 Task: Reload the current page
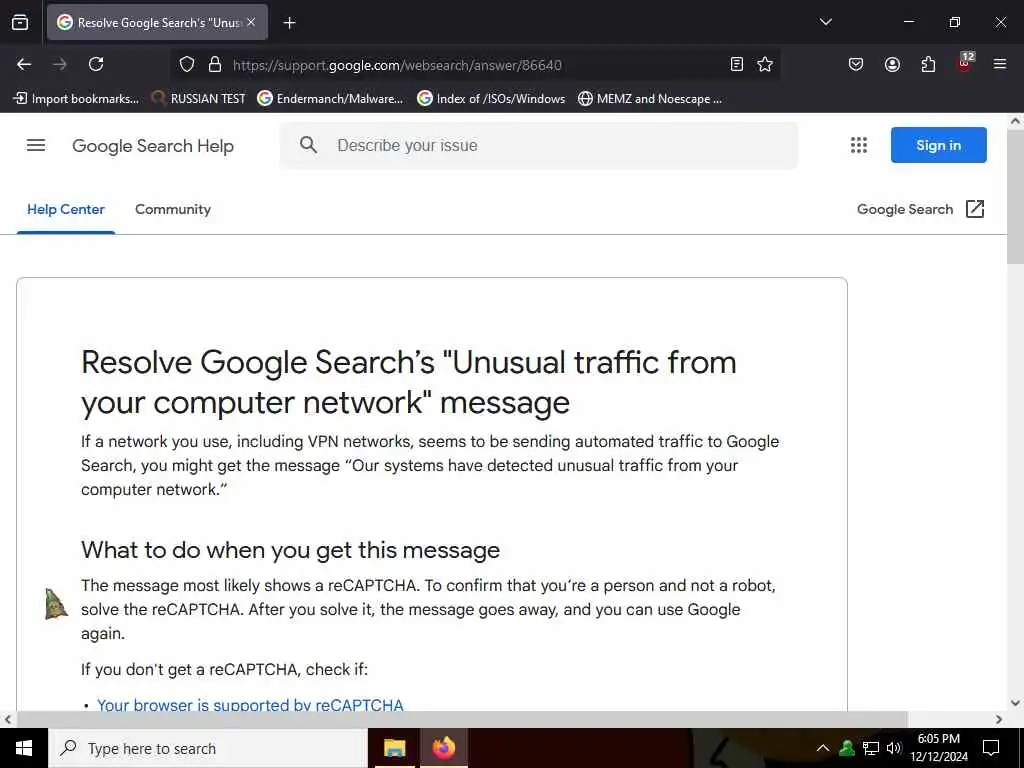(96, 64)
